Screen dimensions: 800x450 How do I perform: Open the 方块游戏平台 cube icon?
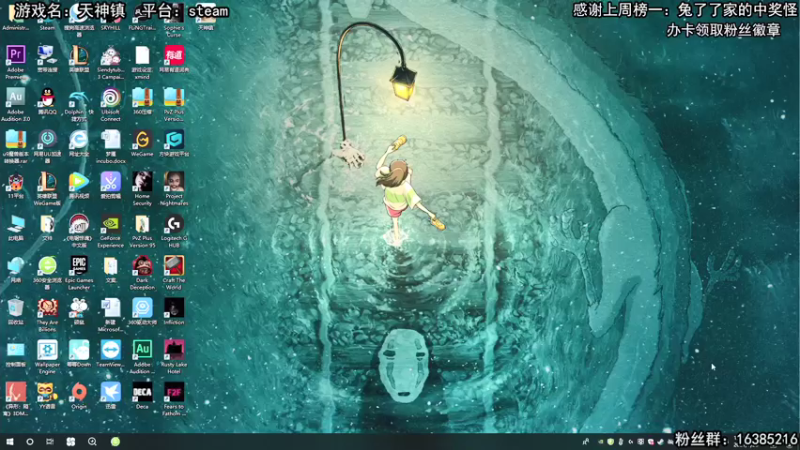click(x=173, y=139)
